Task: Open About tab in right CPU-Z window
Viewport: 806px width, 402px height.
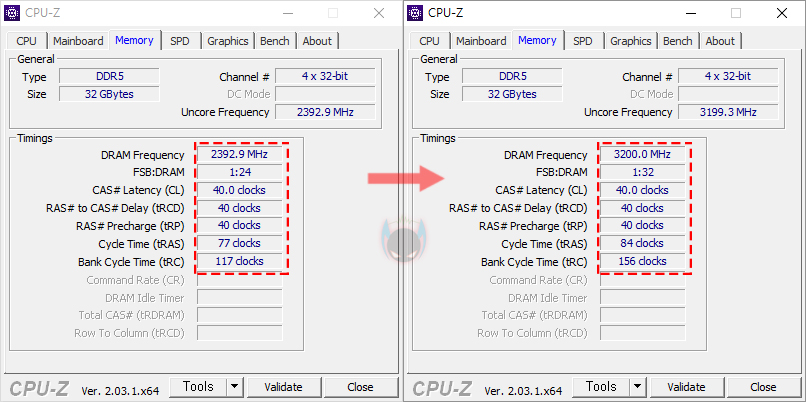Action: tap(720, 41)
